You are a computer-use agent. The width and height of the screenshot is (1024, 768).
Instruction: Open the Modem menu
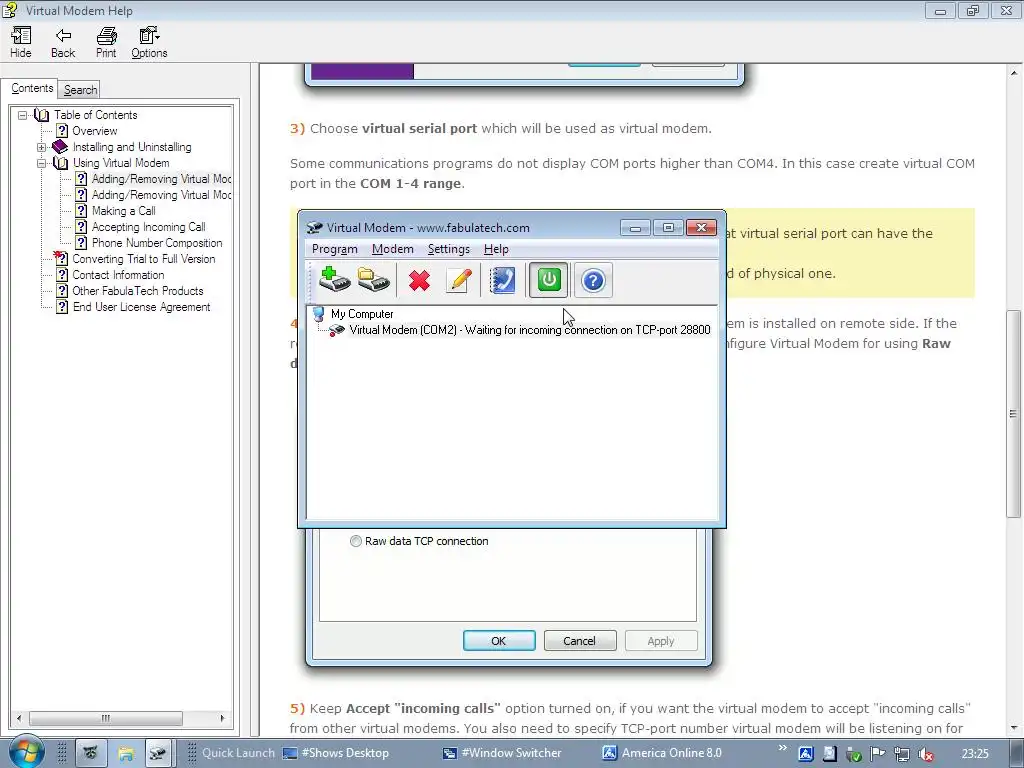click(392, 249)
